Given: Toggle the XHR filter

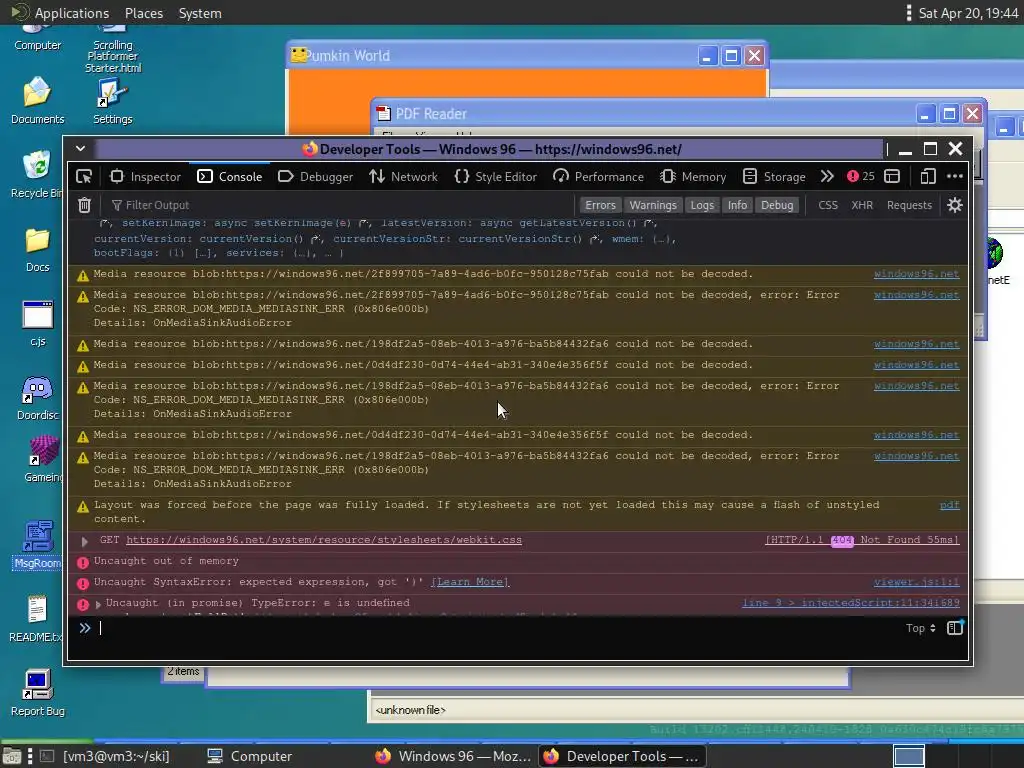Looking at the screenshot, I should (862, 205).
